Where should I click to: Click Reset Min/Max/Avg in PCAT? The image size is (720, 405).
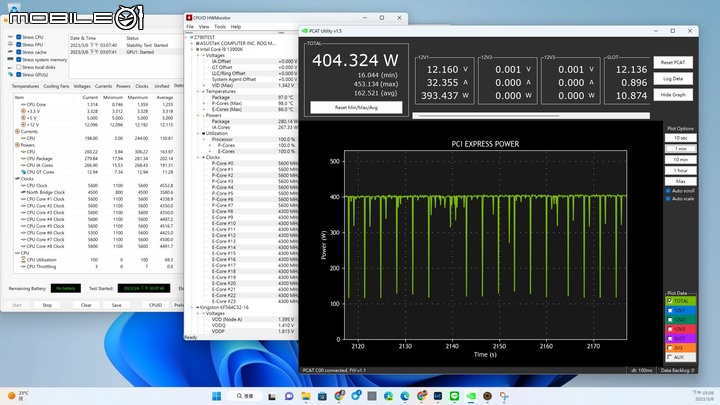coord(356,107)
